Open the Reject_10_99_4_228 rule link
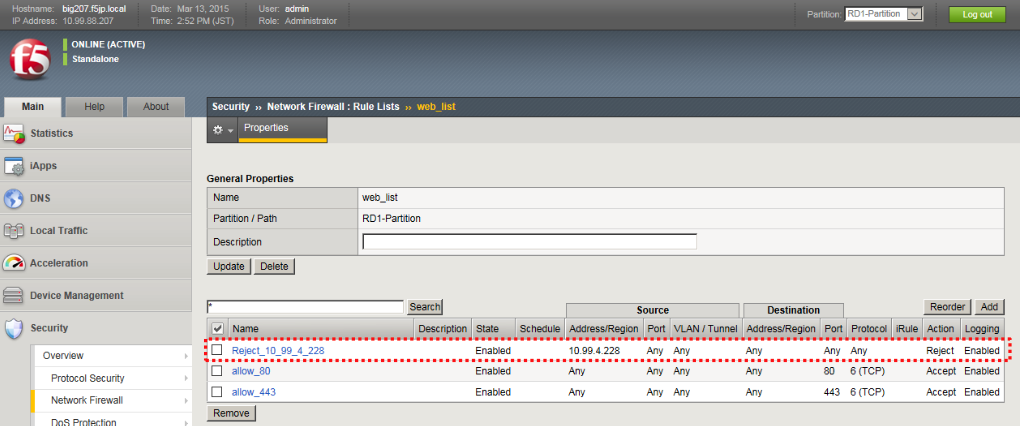 pyautogui.click(x=278, y=351)
